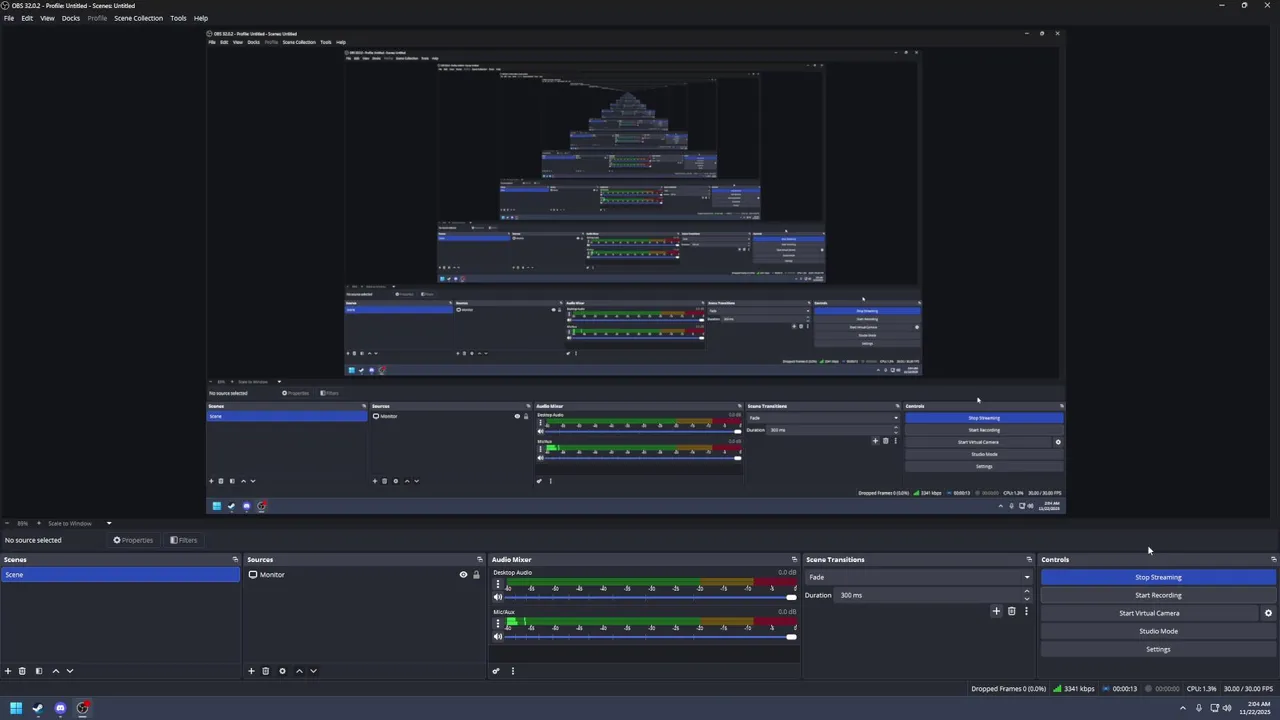Image resolution: width=1280 pixels, height=720 pixels.
Task: Open system tray volume icon
Action: point(1227,708)
